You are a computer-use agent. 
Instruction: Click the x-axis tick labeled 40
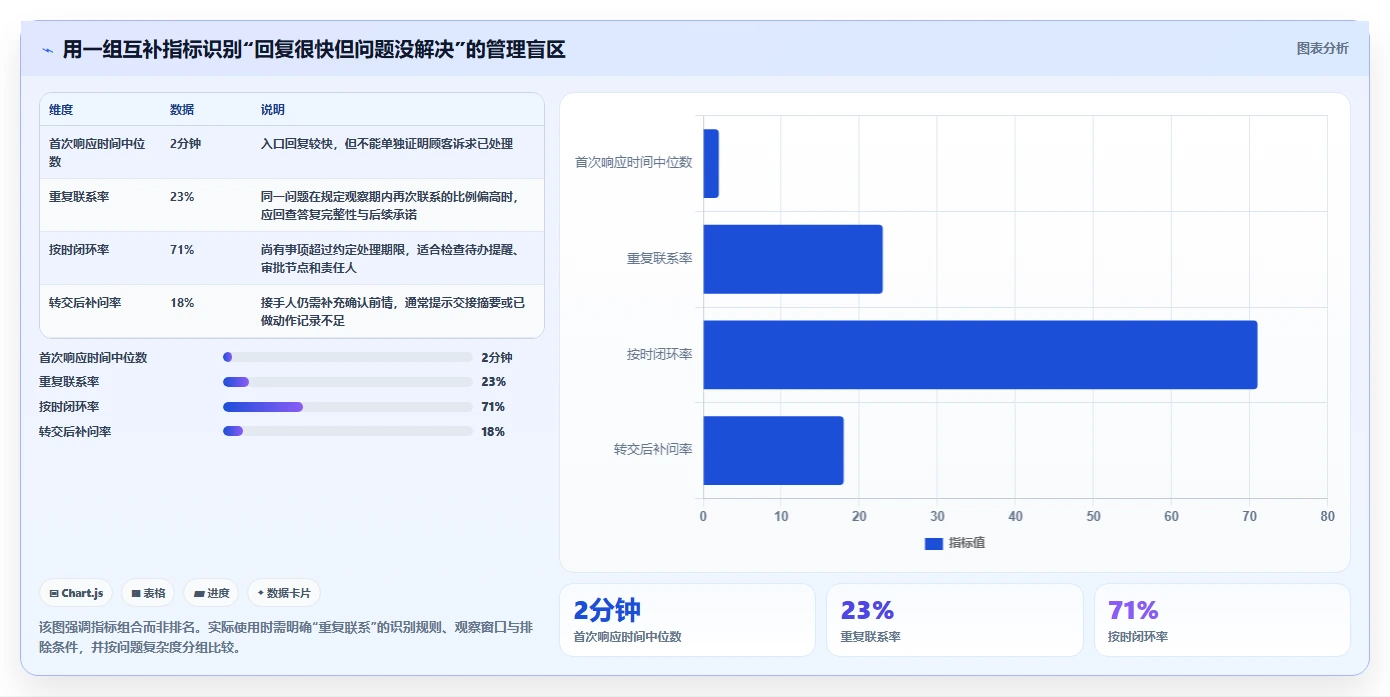click(1015, 516)
